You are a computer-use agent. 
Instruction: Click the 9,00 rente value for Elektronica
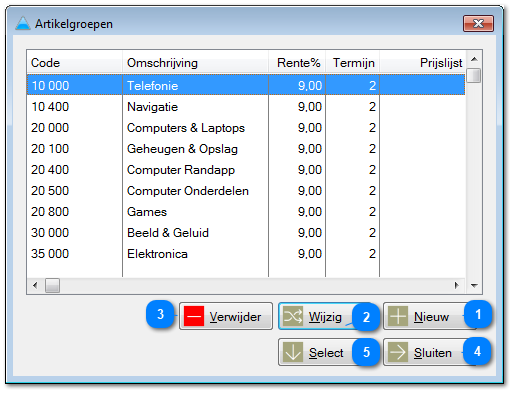(x=310, y=254)
